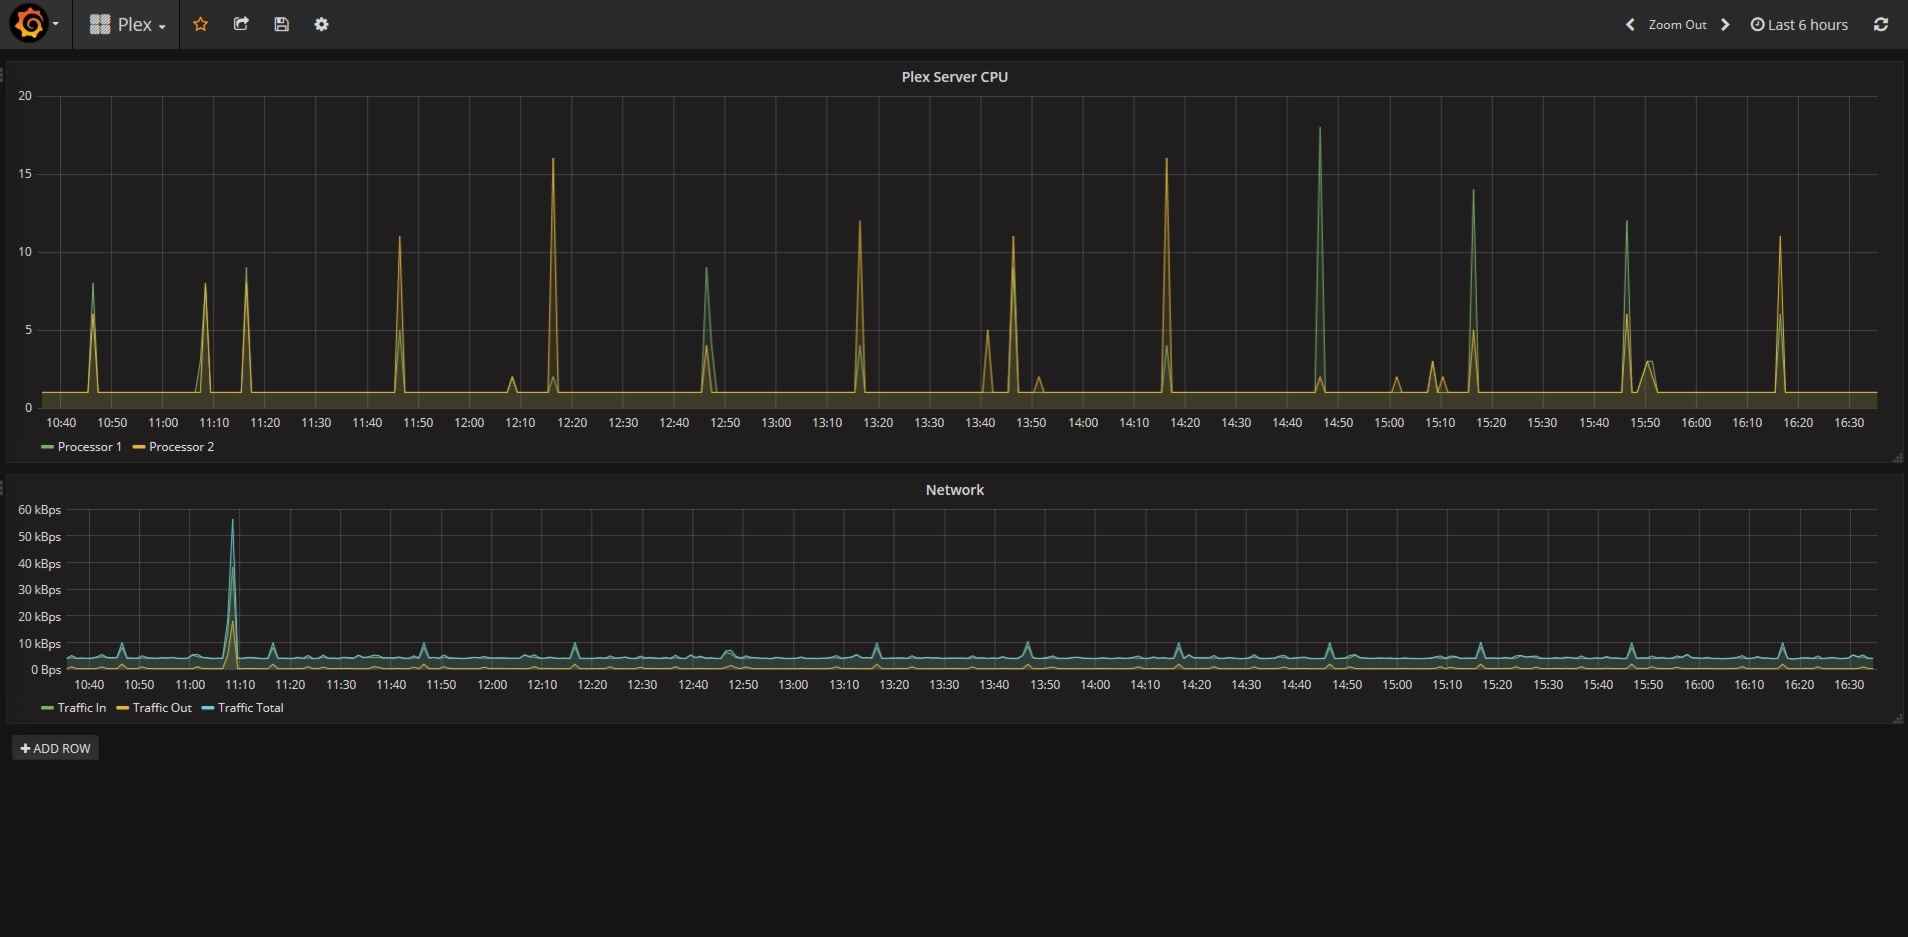Click the share dashboard icon

click(241, 24)
